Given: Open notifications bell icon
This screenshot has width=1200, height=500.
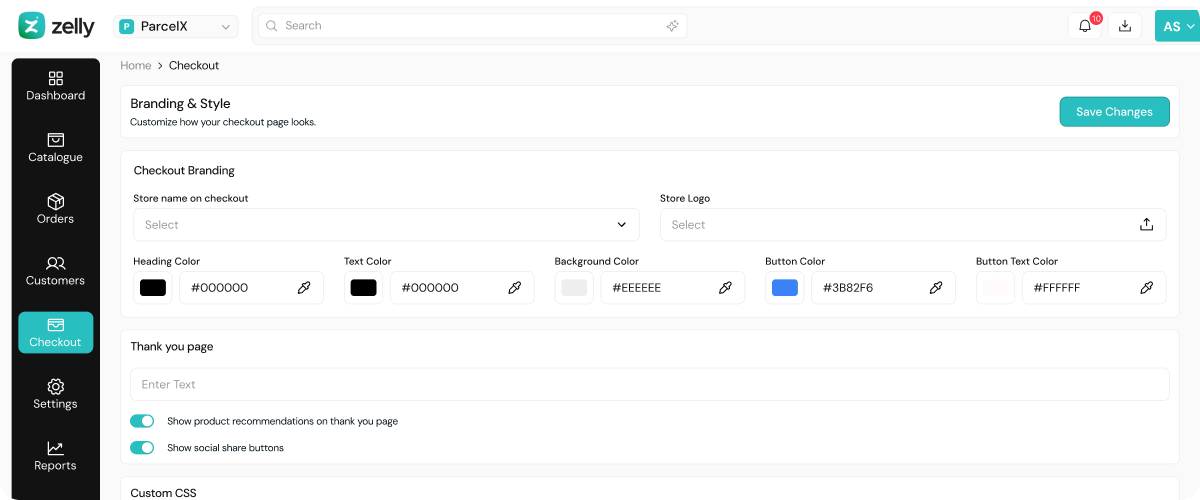Looking at the screenshot, I should [x=1085, y=26].
